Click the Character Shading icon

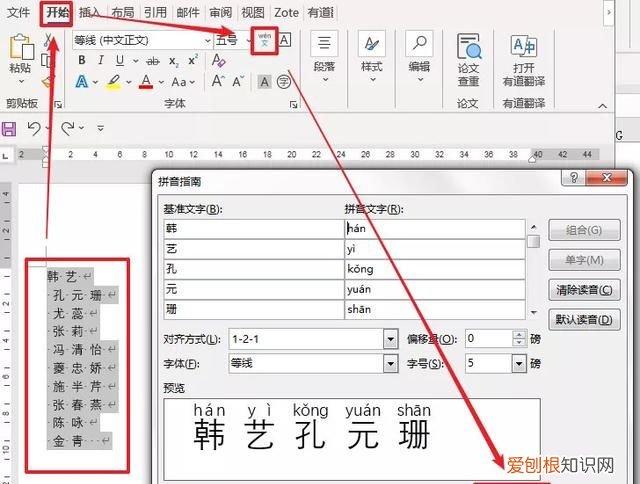point(264,82)
